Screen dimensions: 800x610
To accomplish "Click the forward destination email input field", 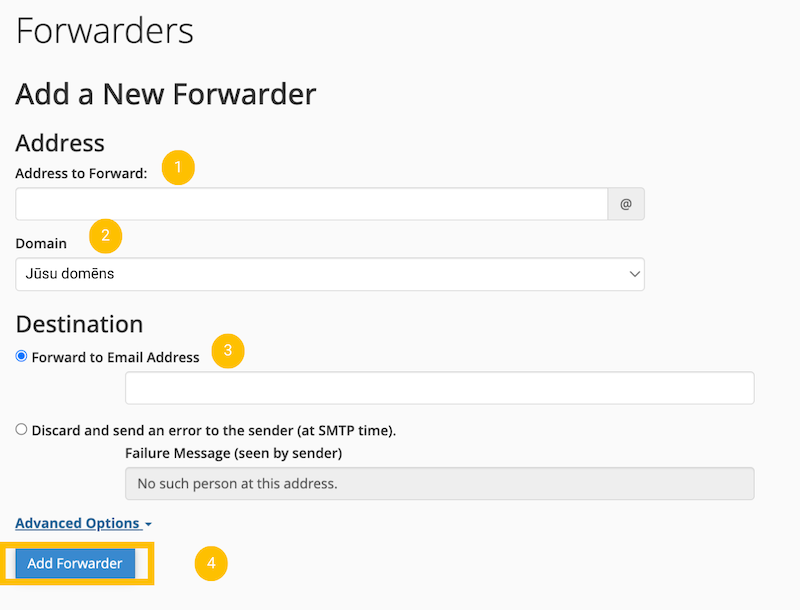I will [439, 388].
